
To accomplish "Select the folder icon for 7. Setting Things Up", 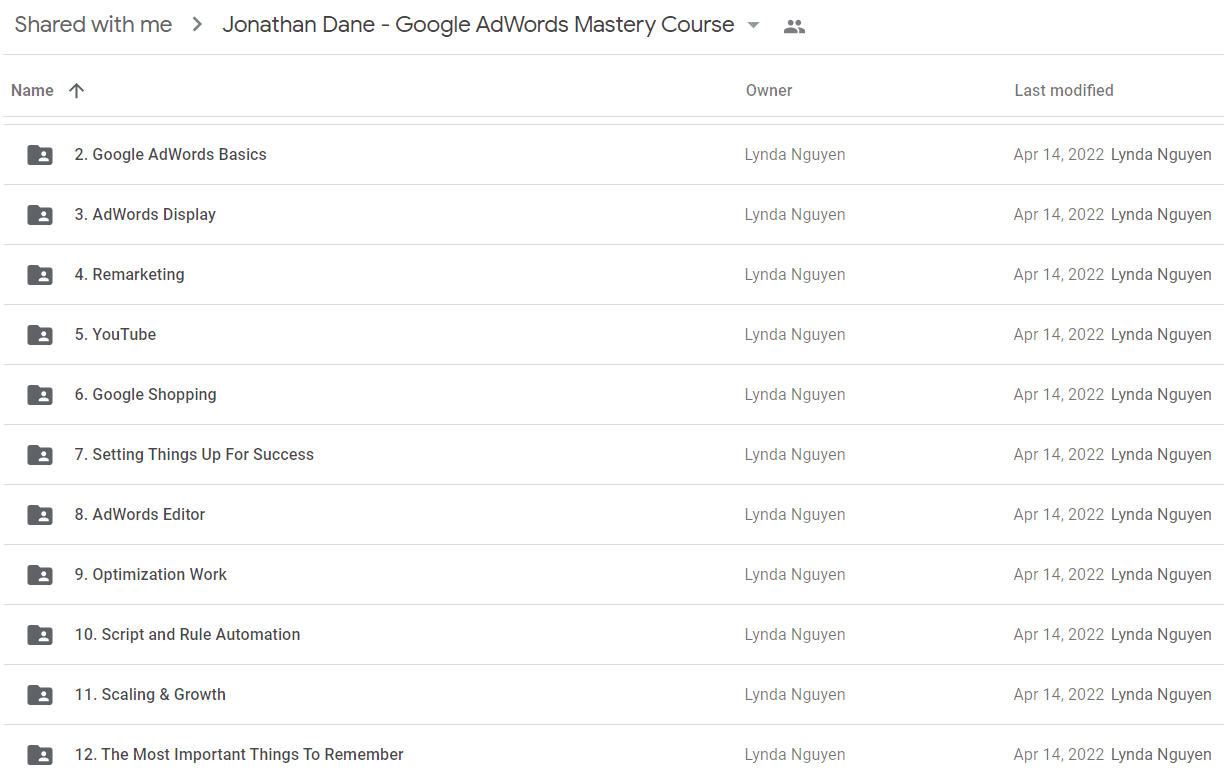I will (x=40, y=455).
